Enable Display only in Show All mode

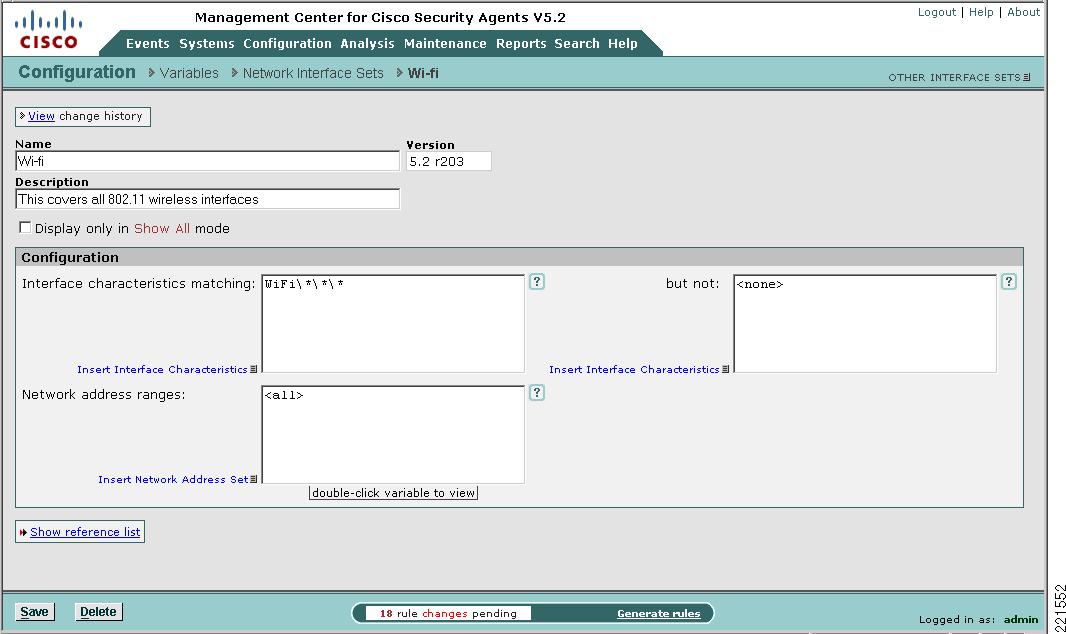coord(25,228)
